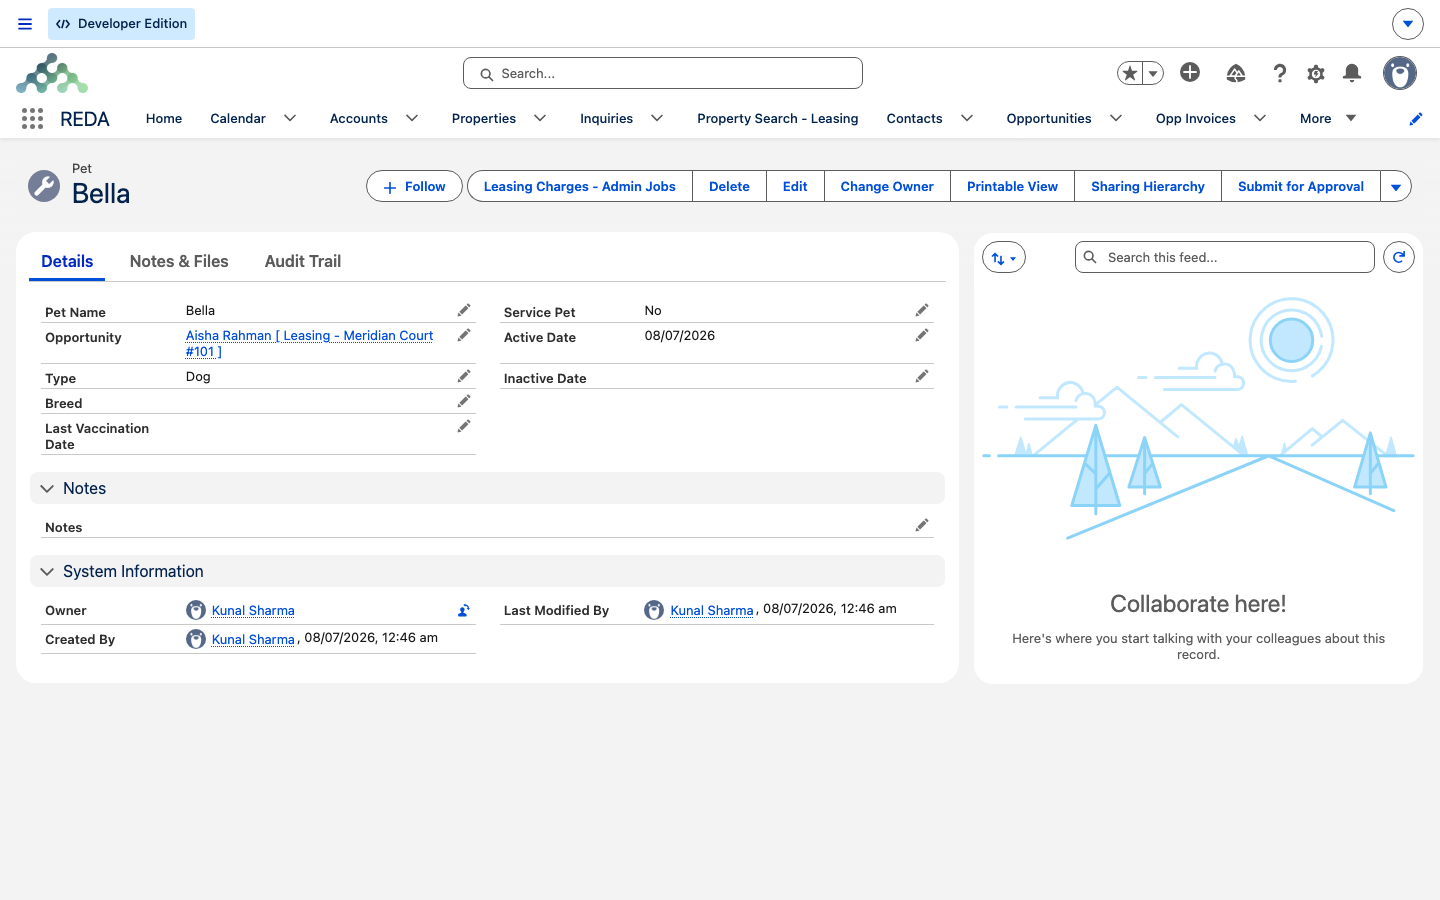
Task: Open the Setup gear icon
Action: (1316, 73)
